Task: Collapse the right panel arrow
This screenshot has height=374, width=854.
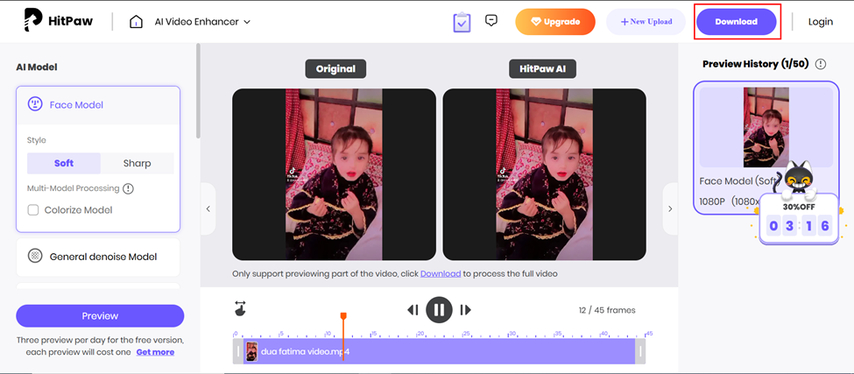Action: [x=670, y=209]
